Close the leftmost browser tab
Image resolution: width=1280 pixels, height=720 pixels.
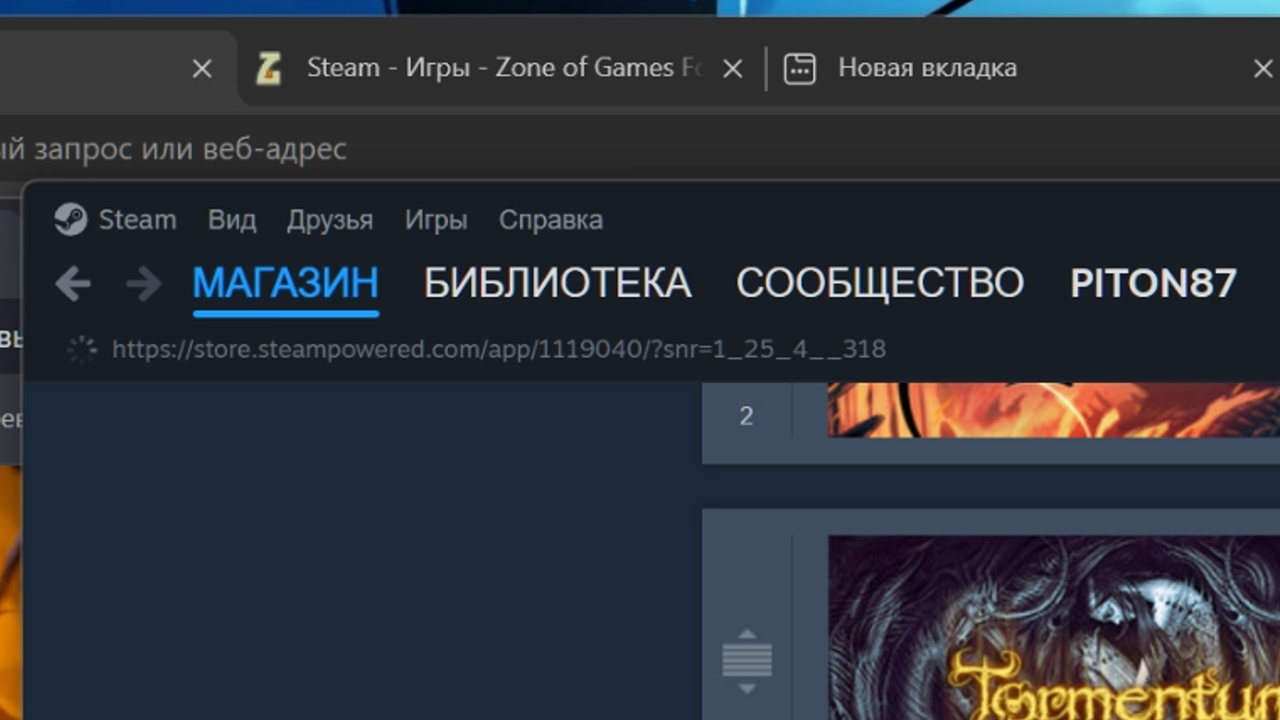[202, 68]
